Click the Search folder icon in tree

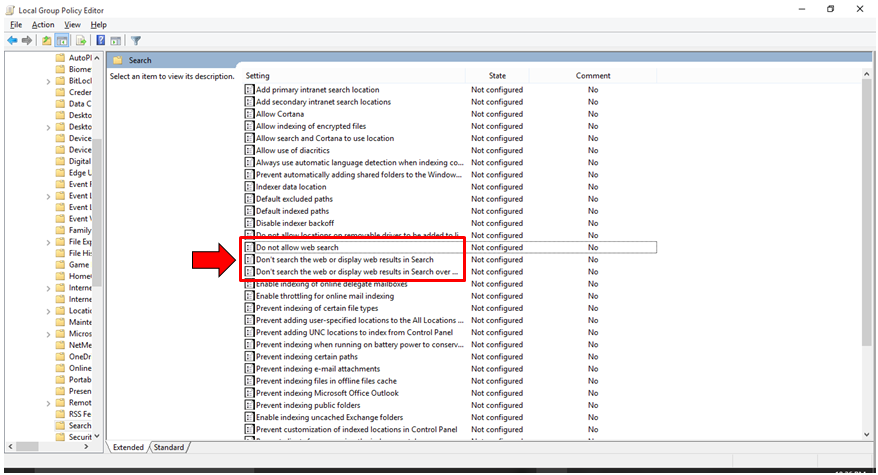[60, 426]
